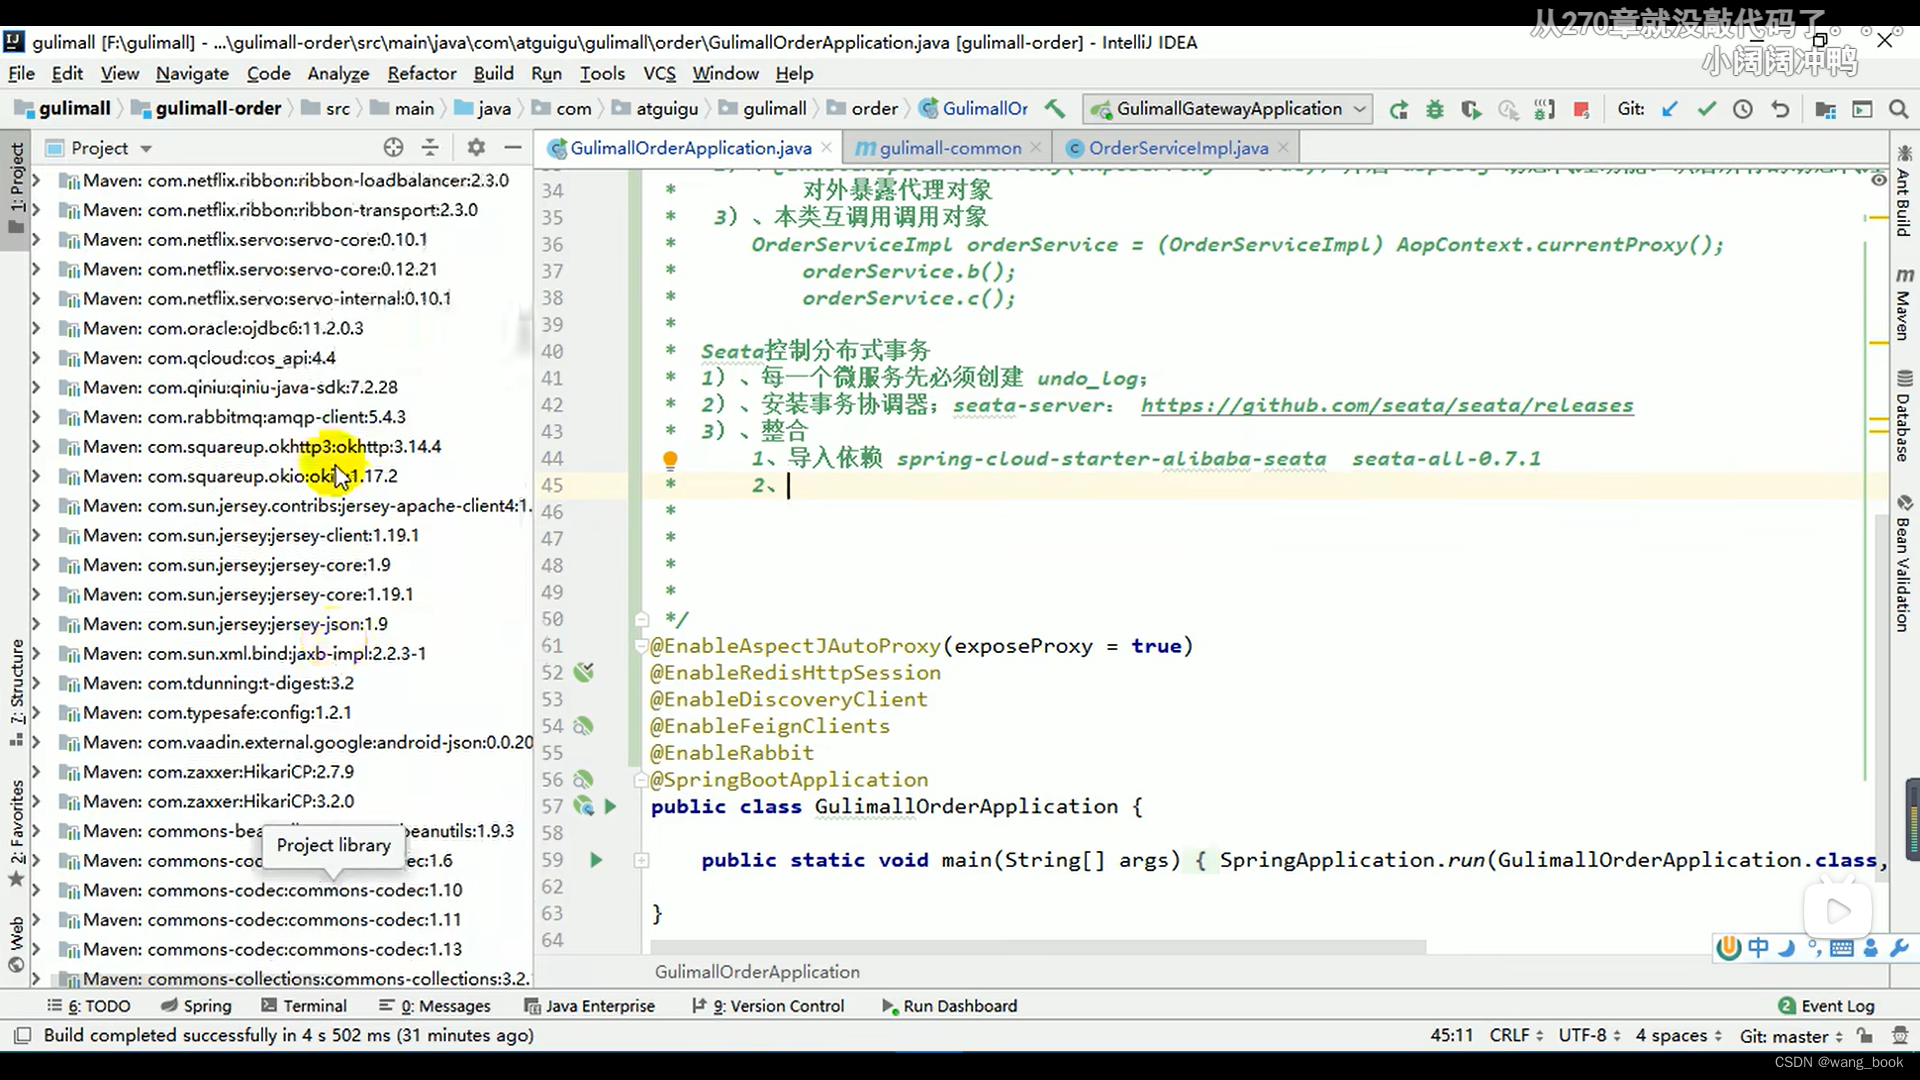Open 9: Version Control tool window
This screenshot has height=1080, width=1920.
pos(768,1006)
